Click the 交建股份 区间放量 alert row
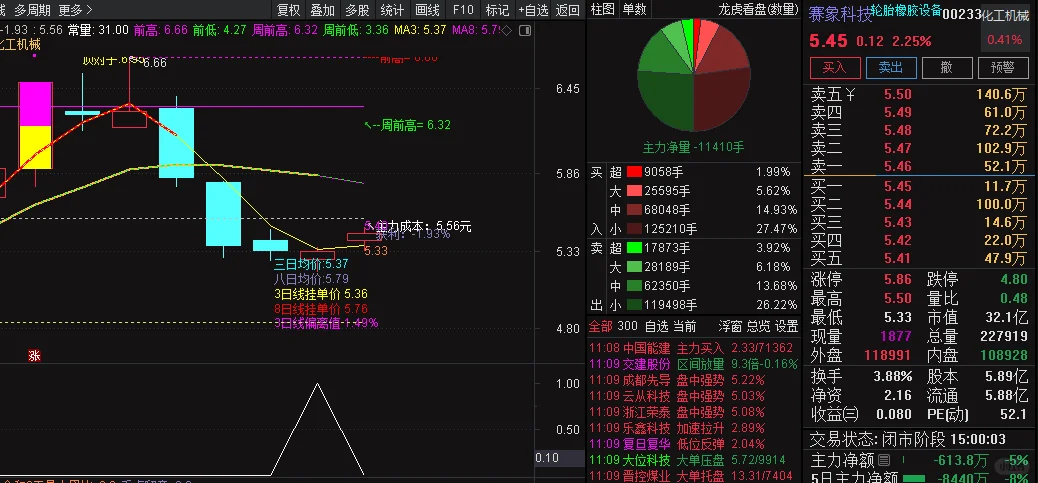 693,364
